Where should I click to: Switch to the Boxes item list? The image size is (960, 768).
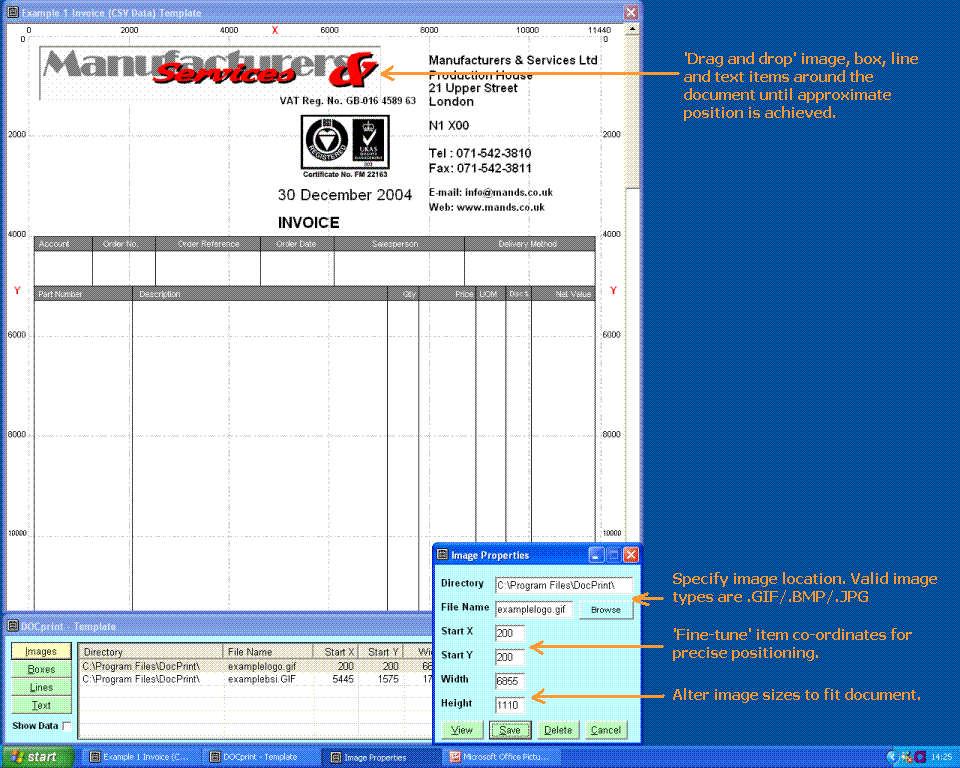pos(41,670)
